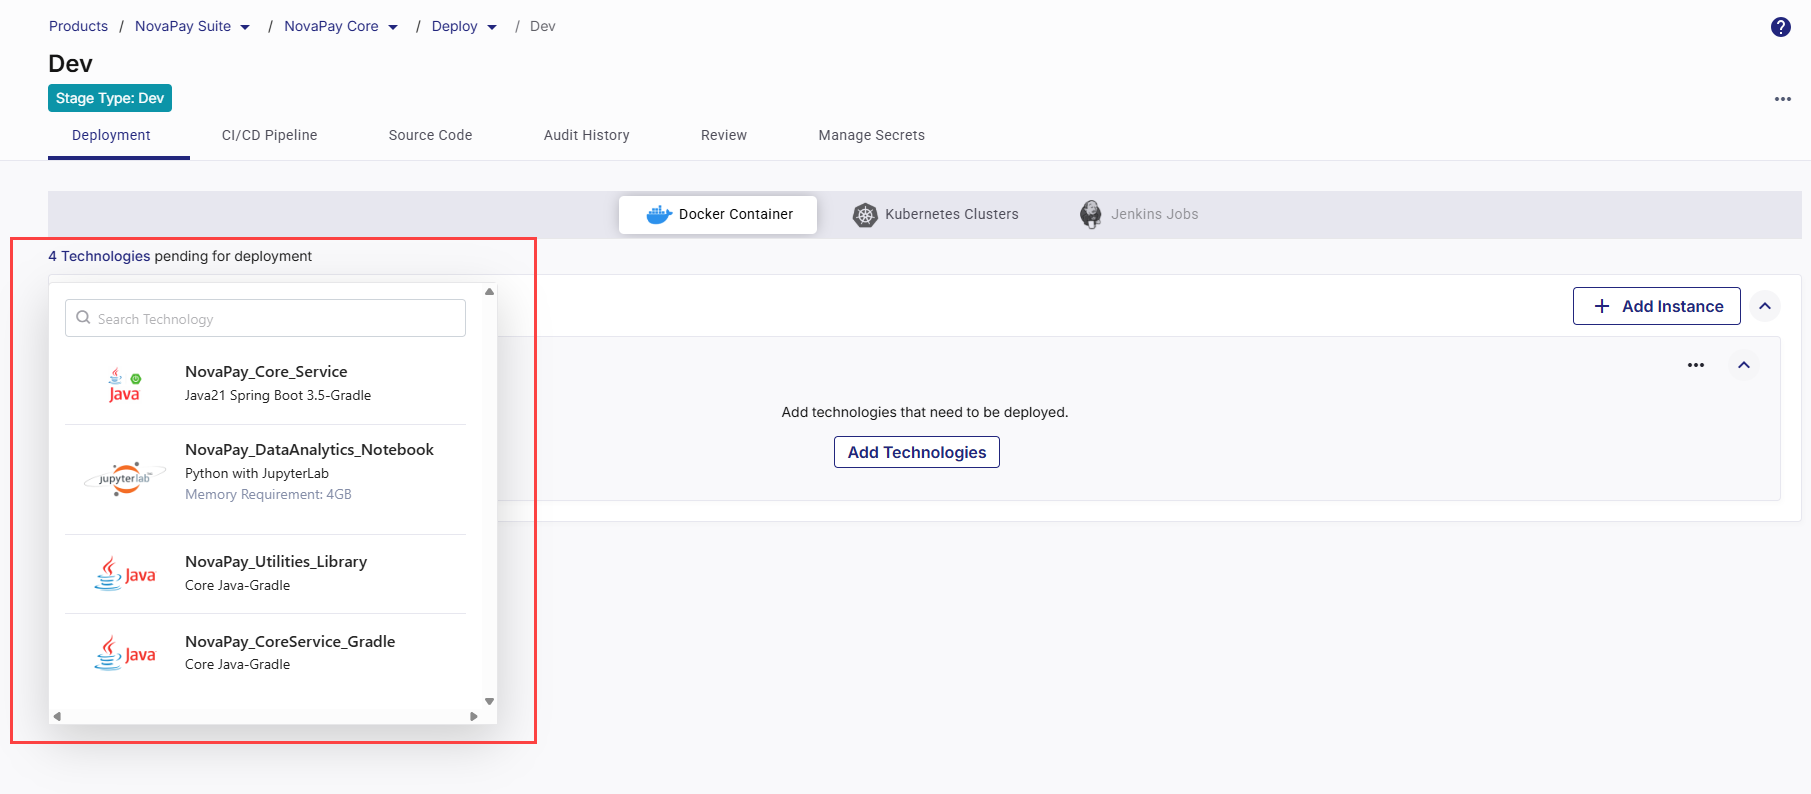This screenshot has width=1811, height=794.
Task: Open the Review tab
Action: (723, 135)
